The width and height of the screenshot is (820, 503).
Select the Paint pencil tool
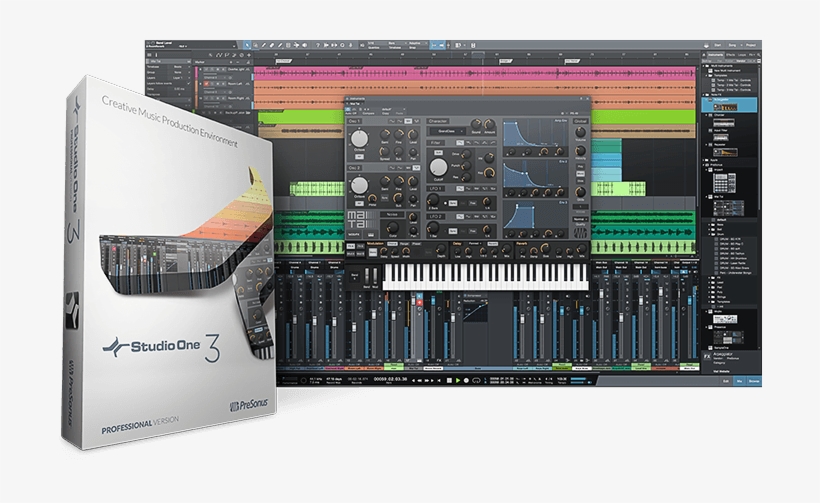(x=280, y=45)
